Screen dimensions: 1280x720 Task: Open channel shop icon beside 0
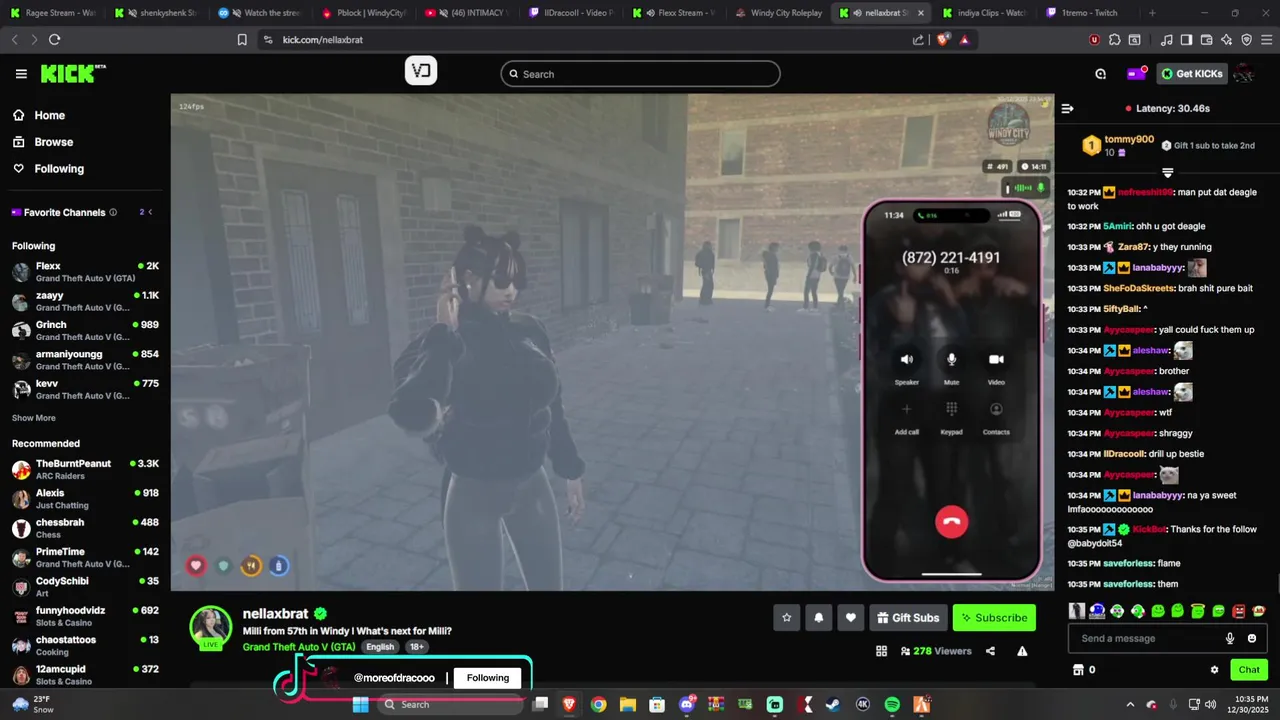coord(1078,670)
